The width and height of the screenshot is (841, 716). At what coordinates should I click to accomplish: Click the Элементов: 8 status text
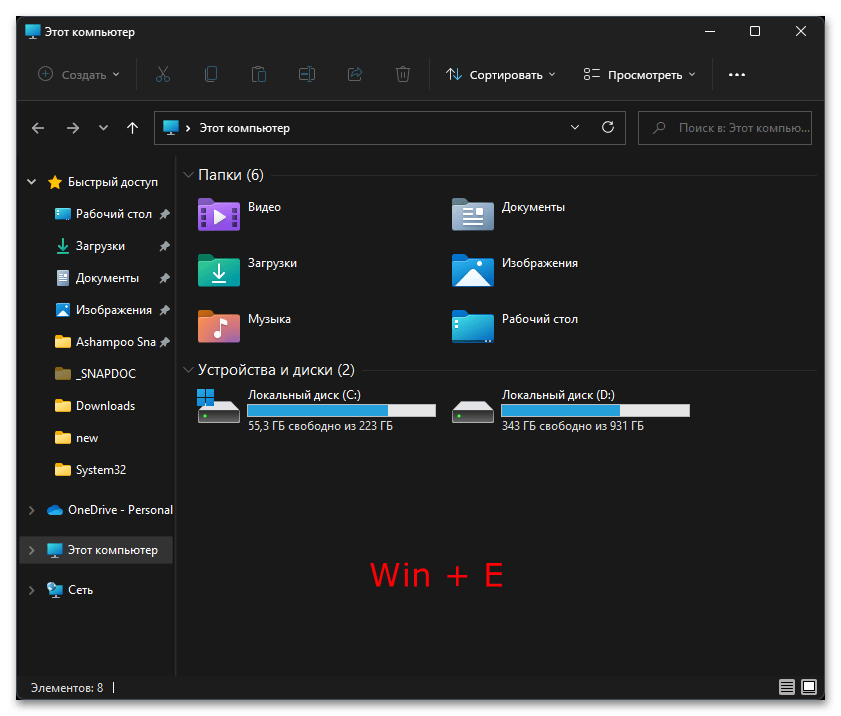(67, 688)
